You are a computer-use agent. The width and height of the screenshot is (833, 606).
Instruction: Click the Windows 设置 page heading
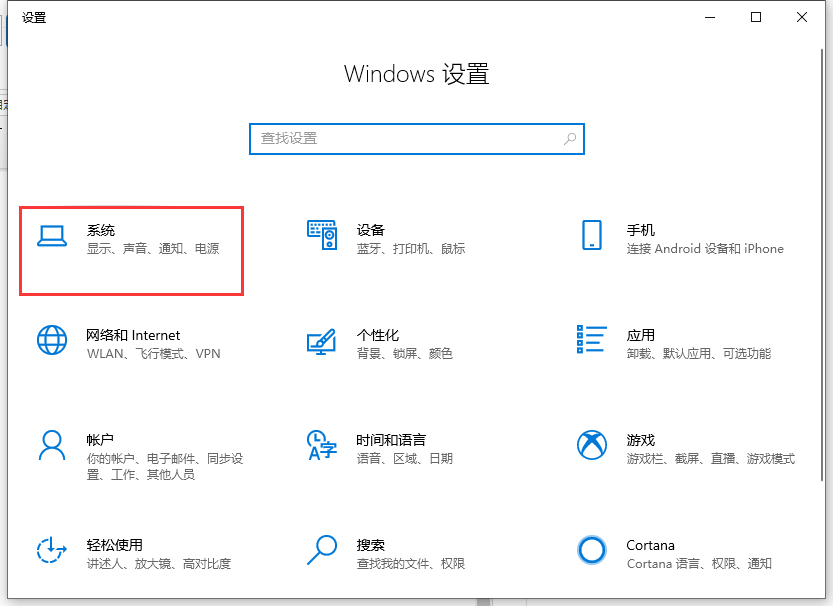416,74
